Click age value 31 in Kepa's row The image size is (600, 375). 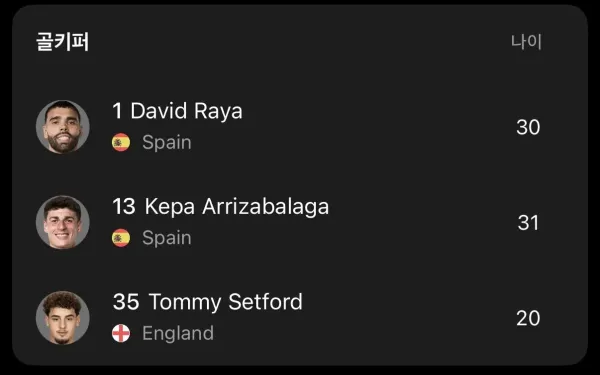[528, 222]
